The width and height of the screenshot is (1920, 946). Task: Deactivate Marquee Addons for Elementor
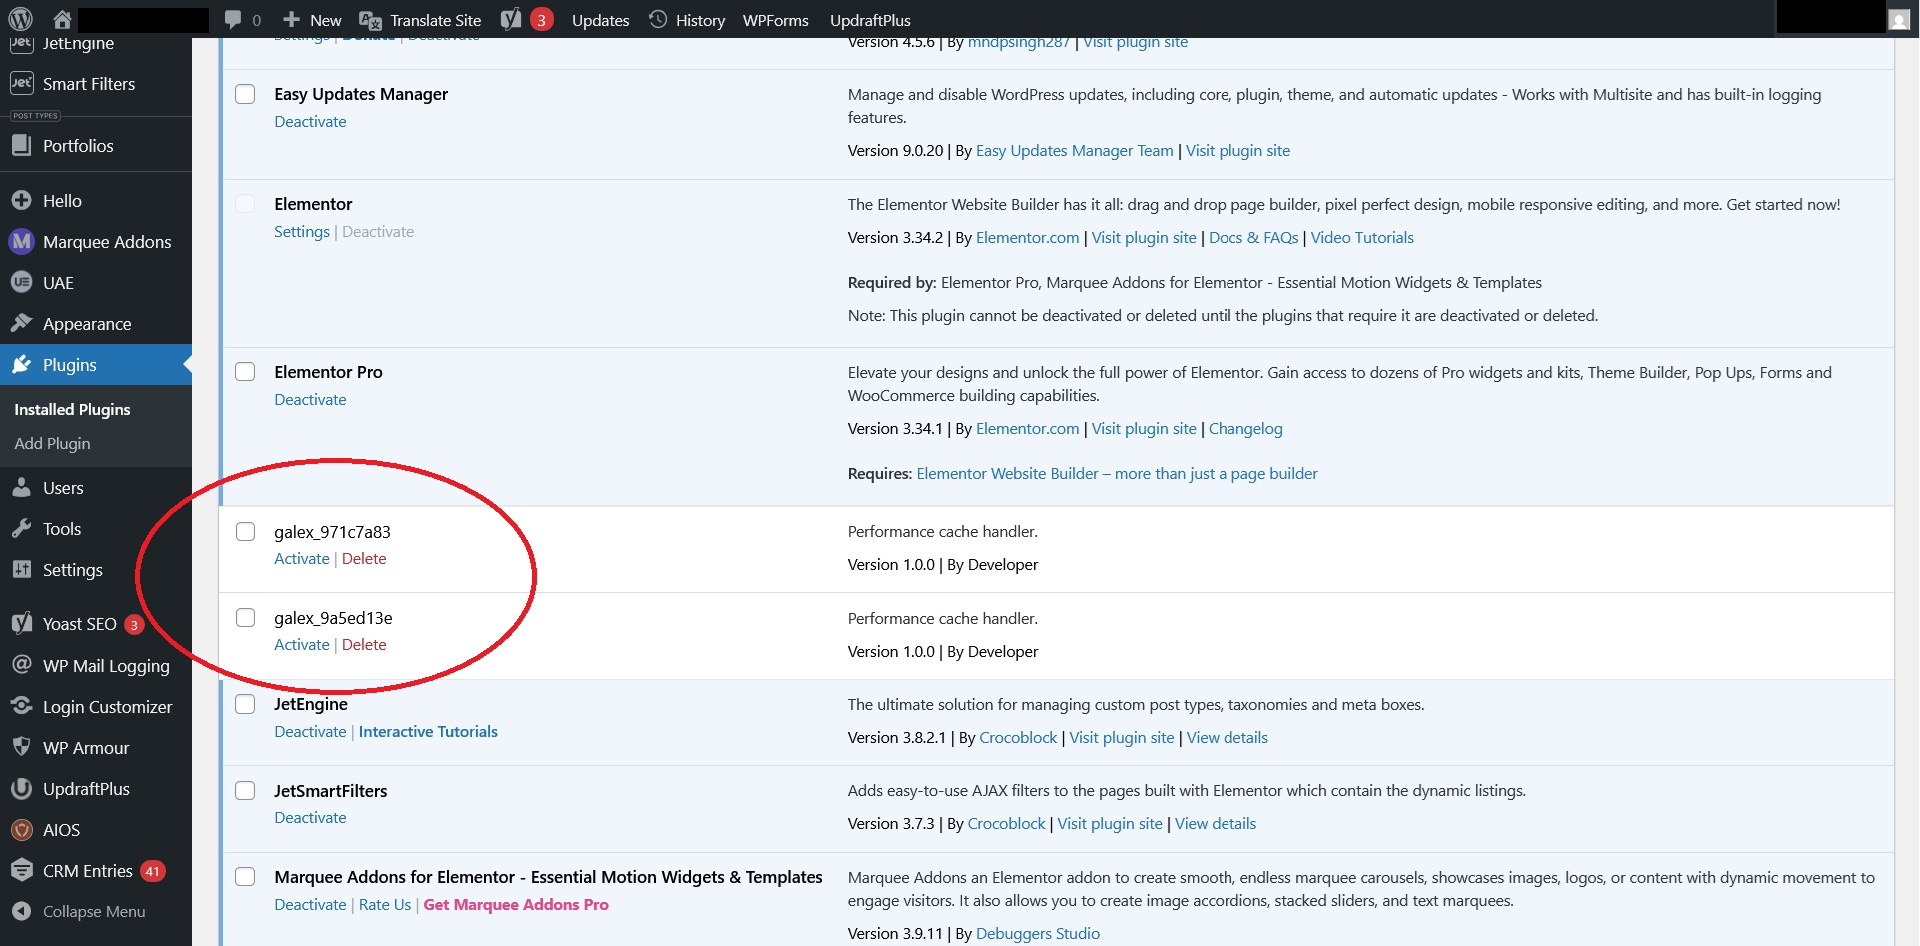click(310, 905)
